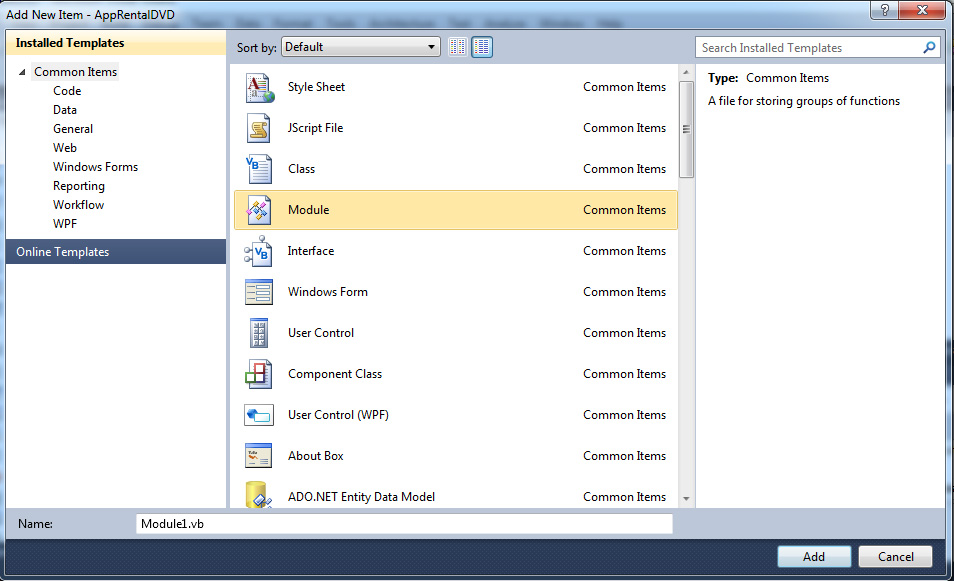Select Common Items in the templates tree
The width and height of the screenshot is (954, 581).
pyautogui.click(x=75, y=72)
